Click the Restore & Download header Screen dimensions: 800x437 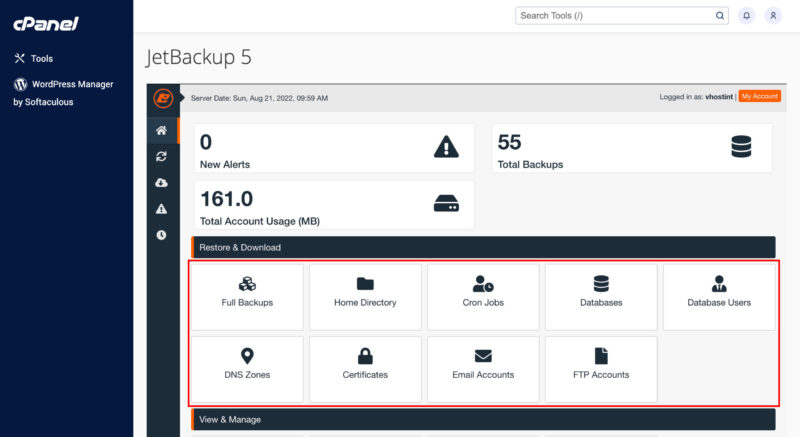483,247
